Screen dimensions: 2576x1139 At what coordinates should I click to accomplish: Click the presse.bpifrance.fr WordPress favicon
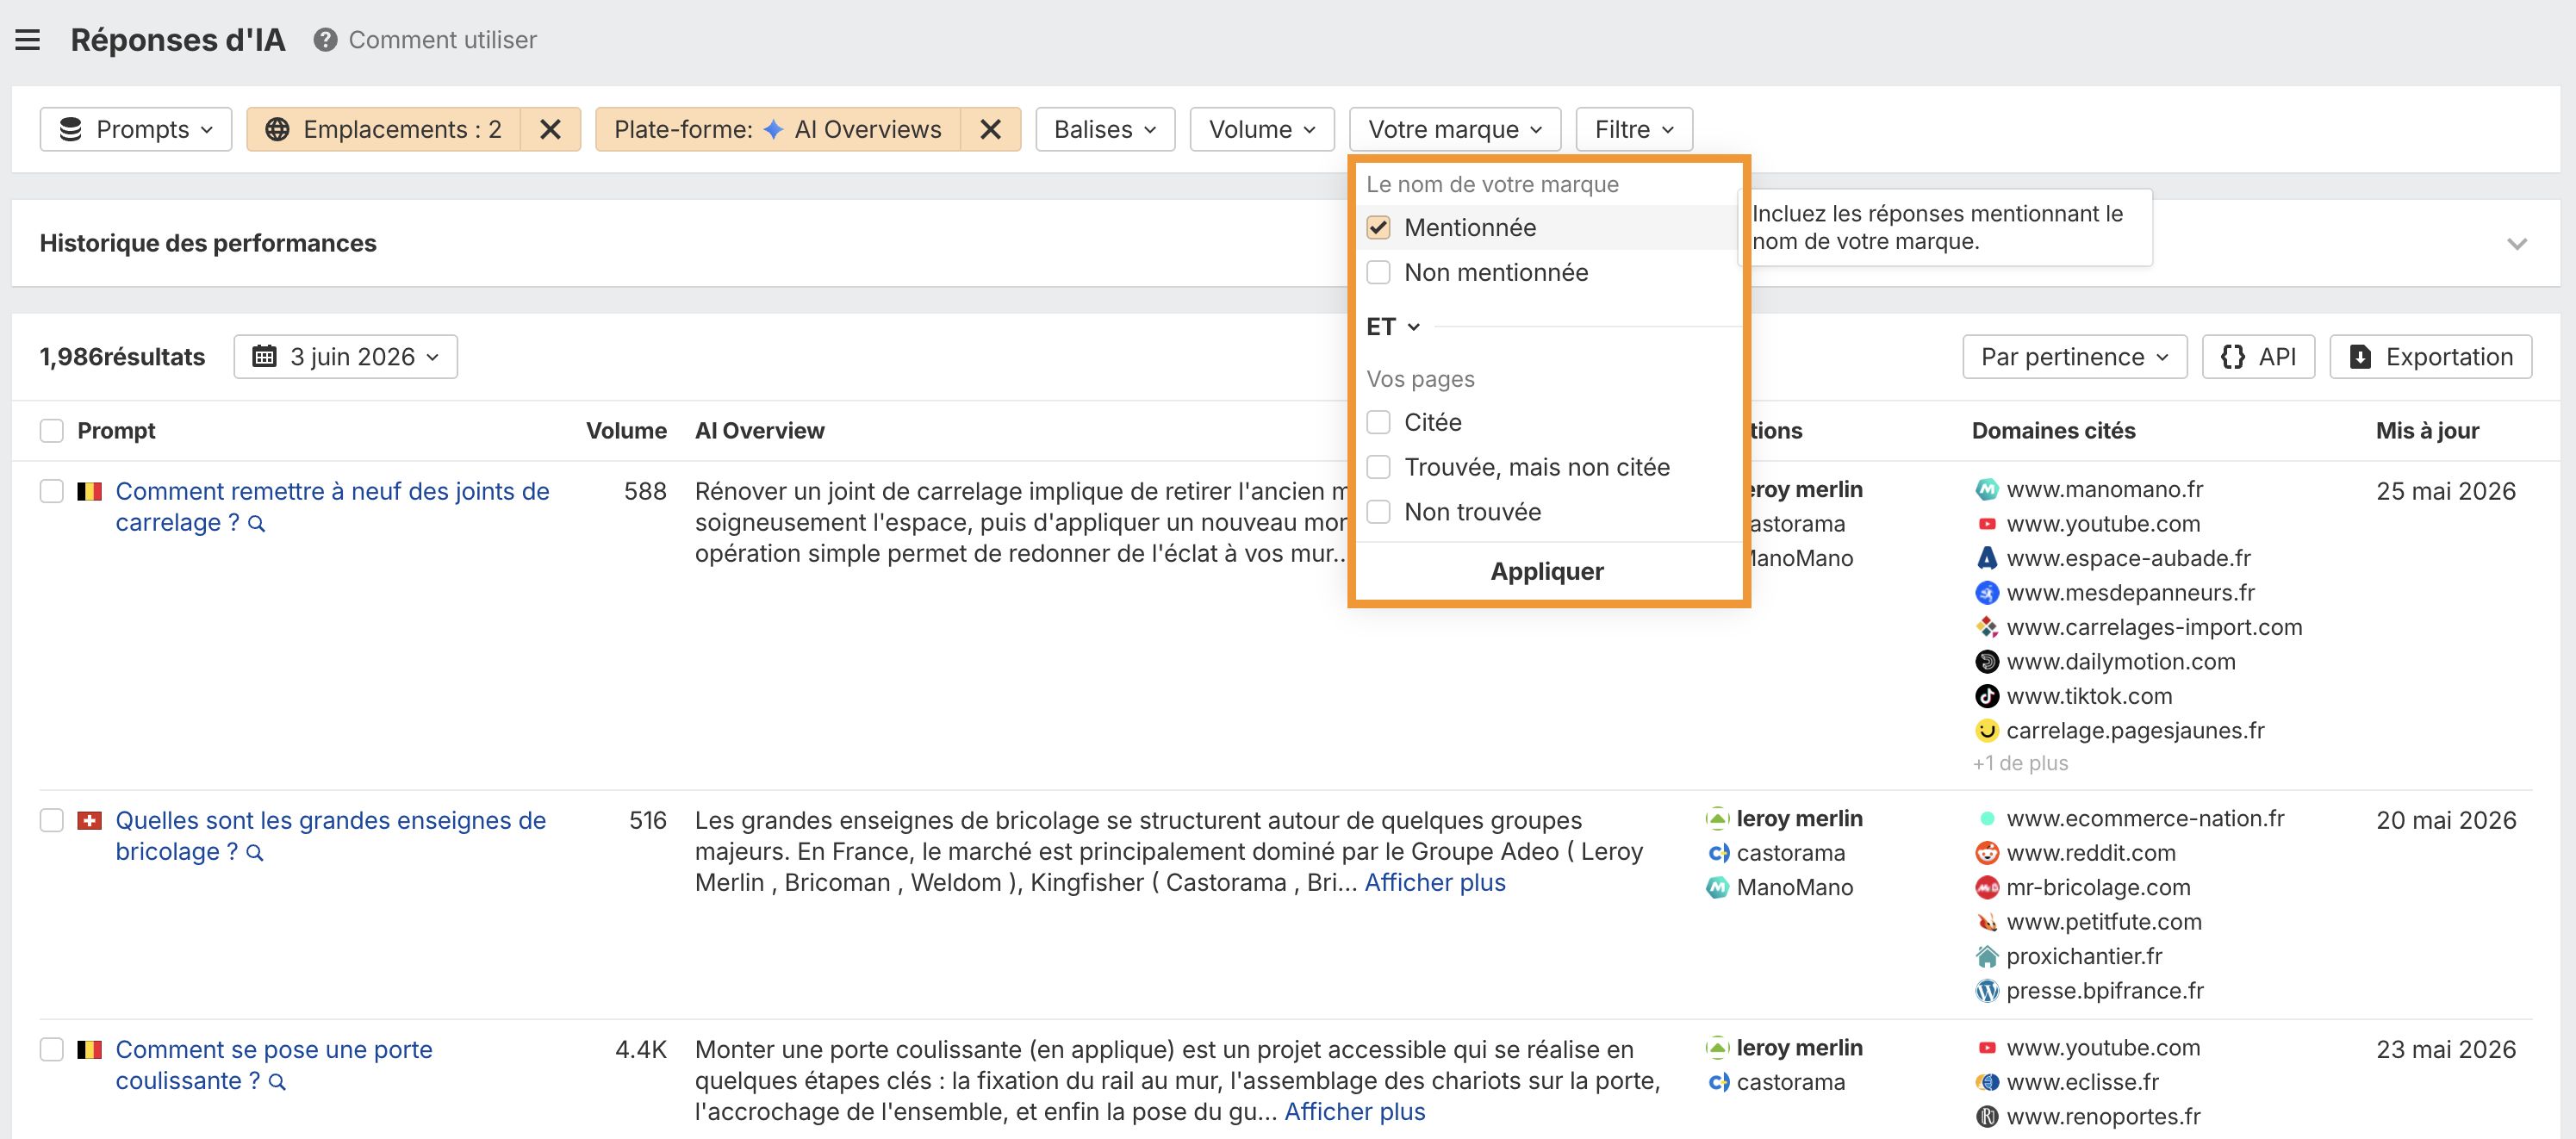1987,991
